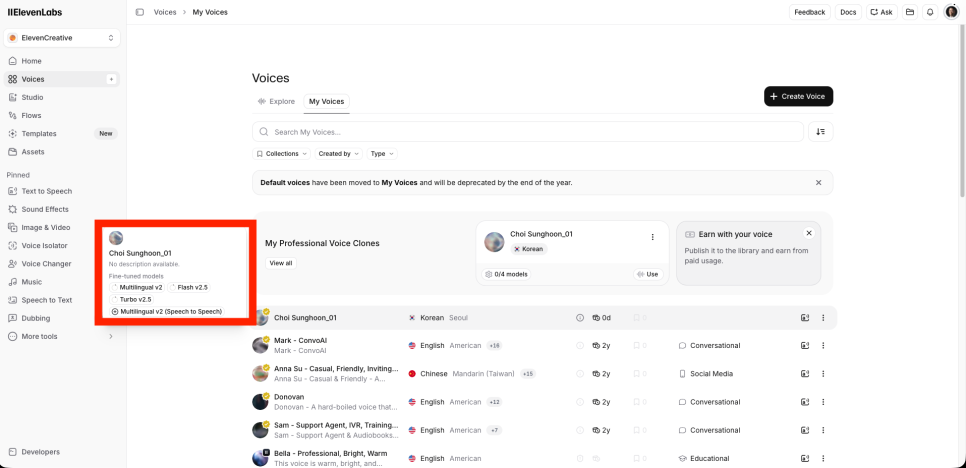Click the page vertical scrollbar
The image size is (966, 468).
click(962, 111)
